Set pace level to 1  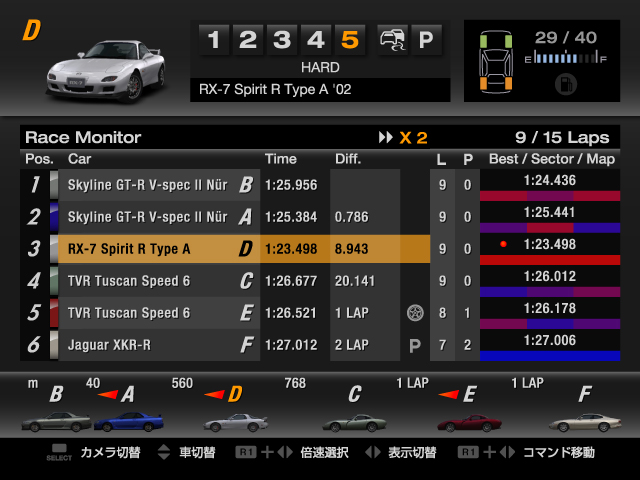[214, 40]
